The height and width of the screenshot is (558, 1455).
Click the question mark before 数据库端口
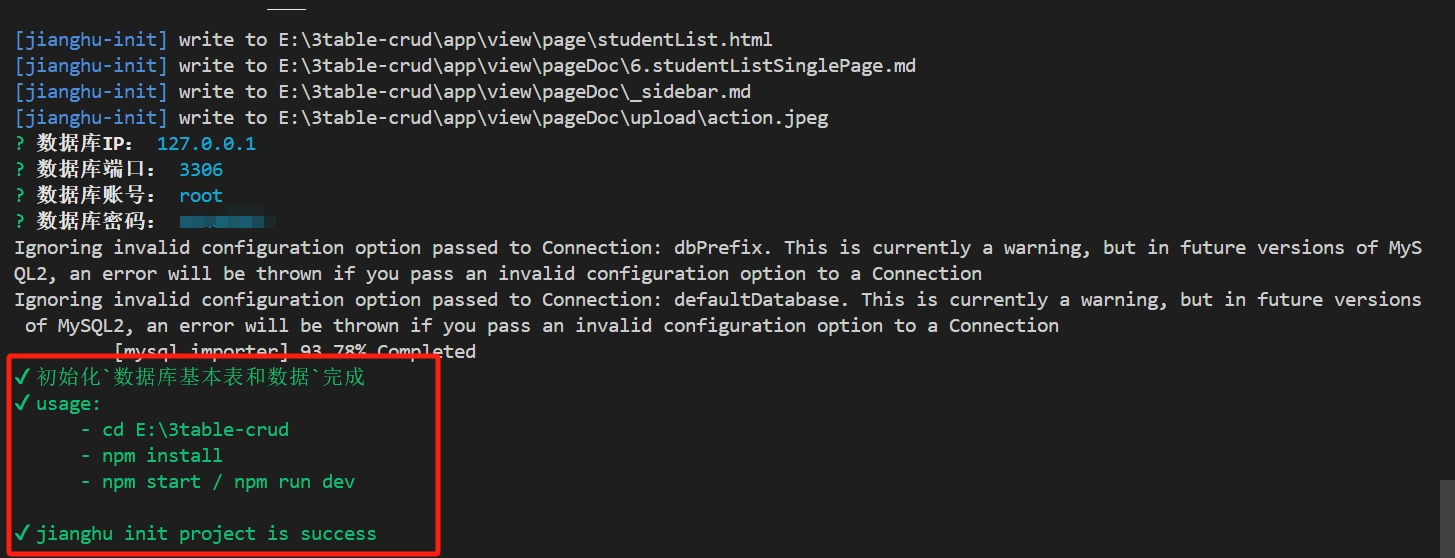(20, 169)
